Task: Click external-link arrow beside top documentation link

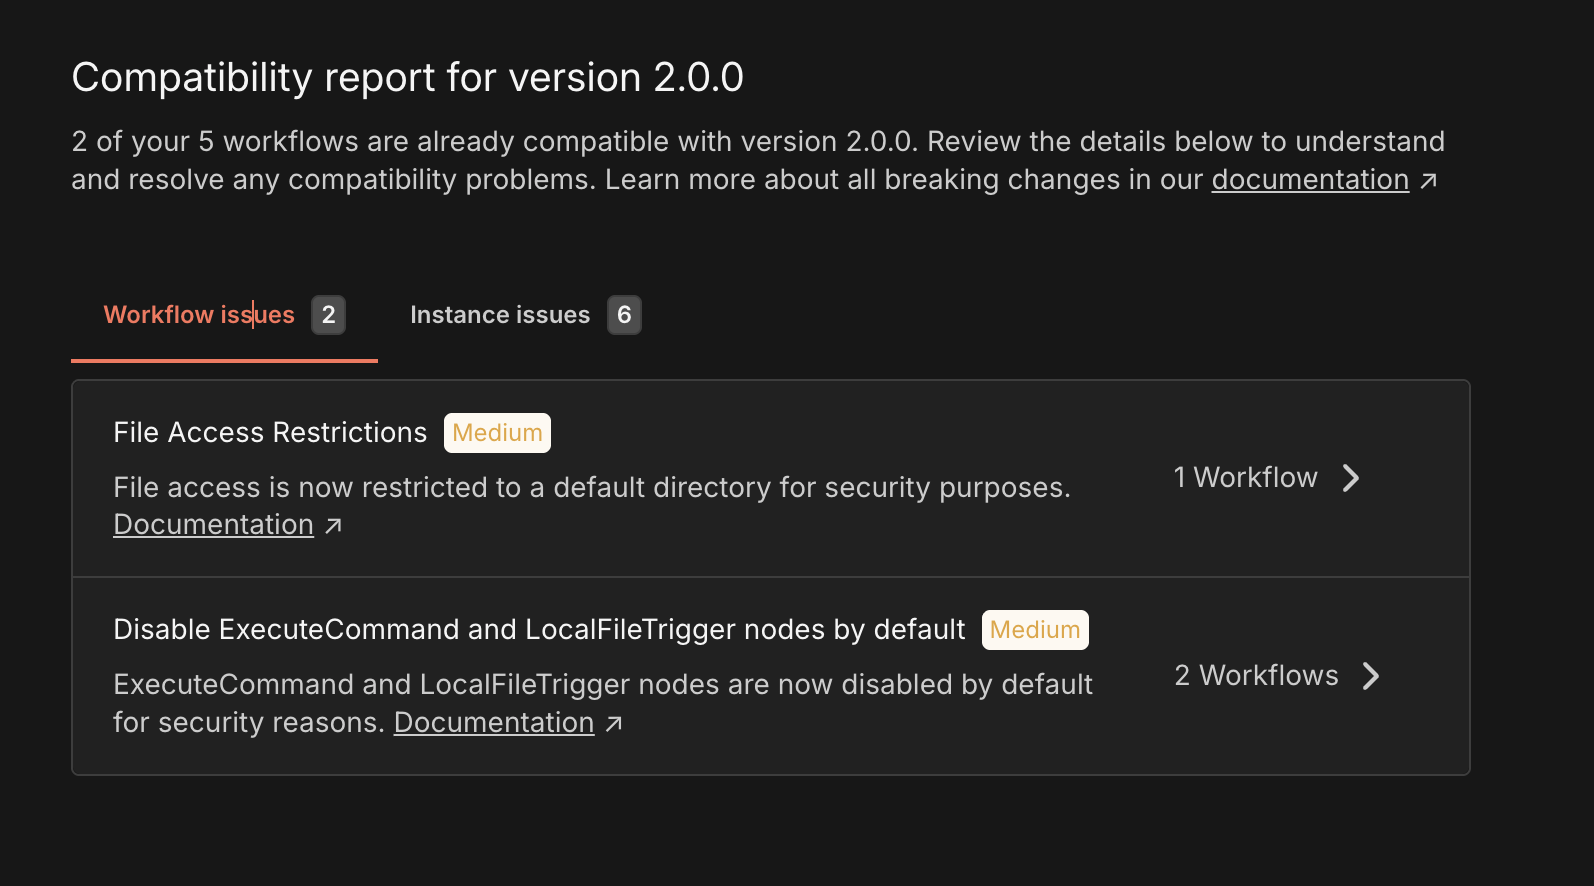Action: [x=1429, y=181]
